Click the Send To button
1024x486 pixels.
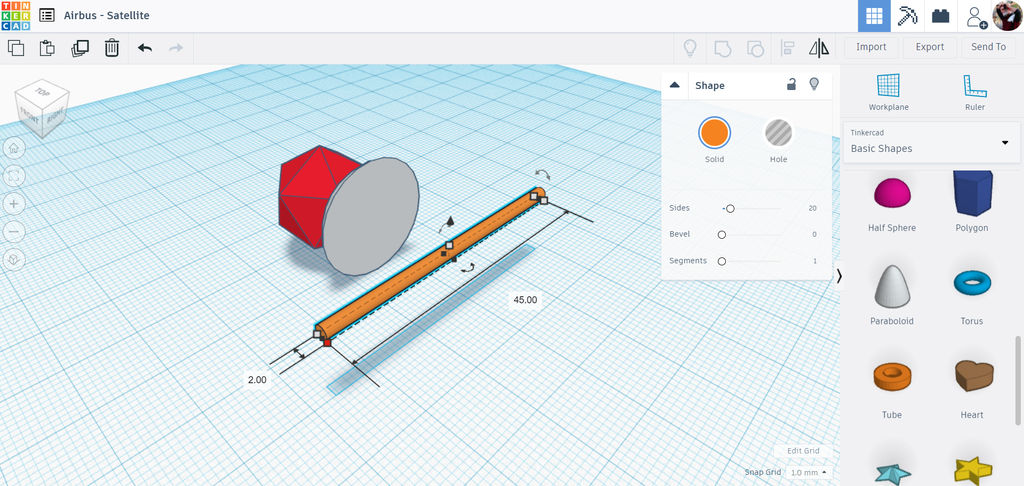coord(988,47)
